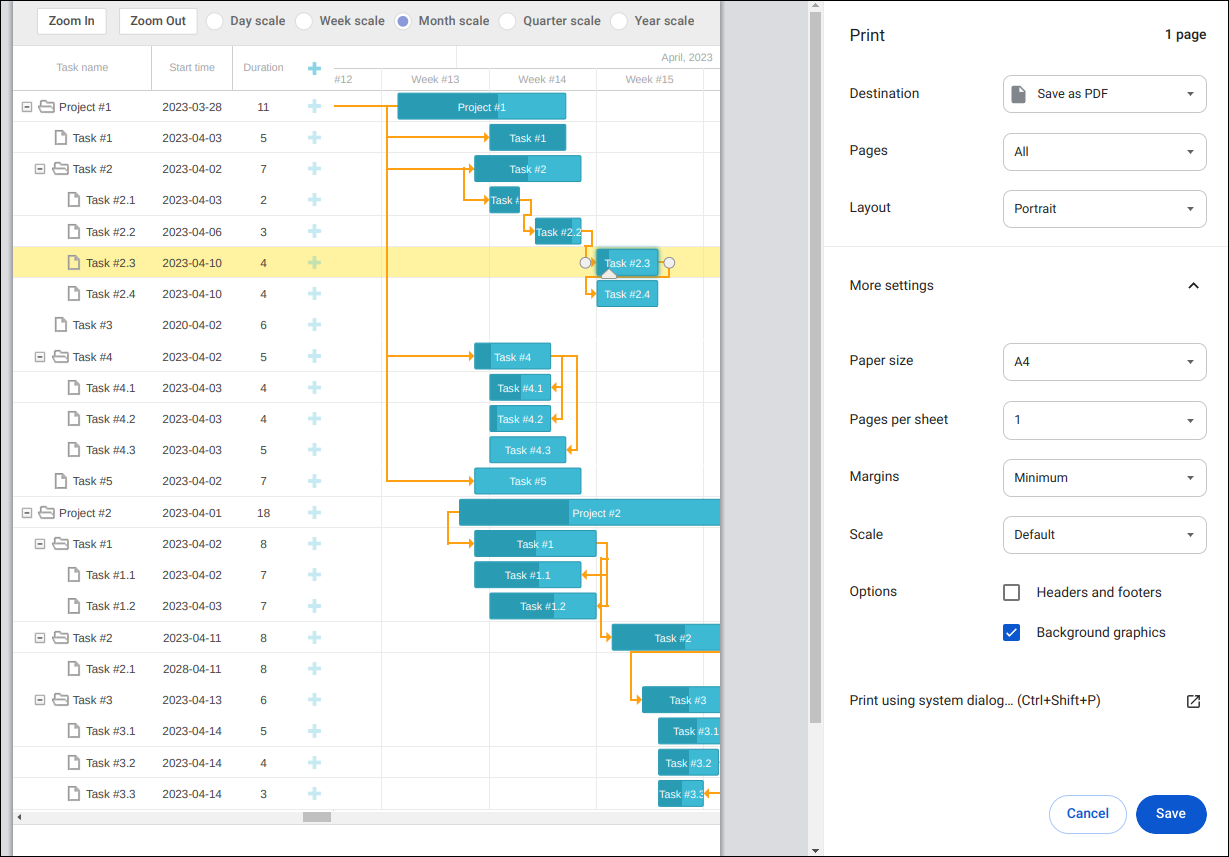Enable the Headers and footers checkbox
This screenshot has height=857, width=1229.
1011,592
